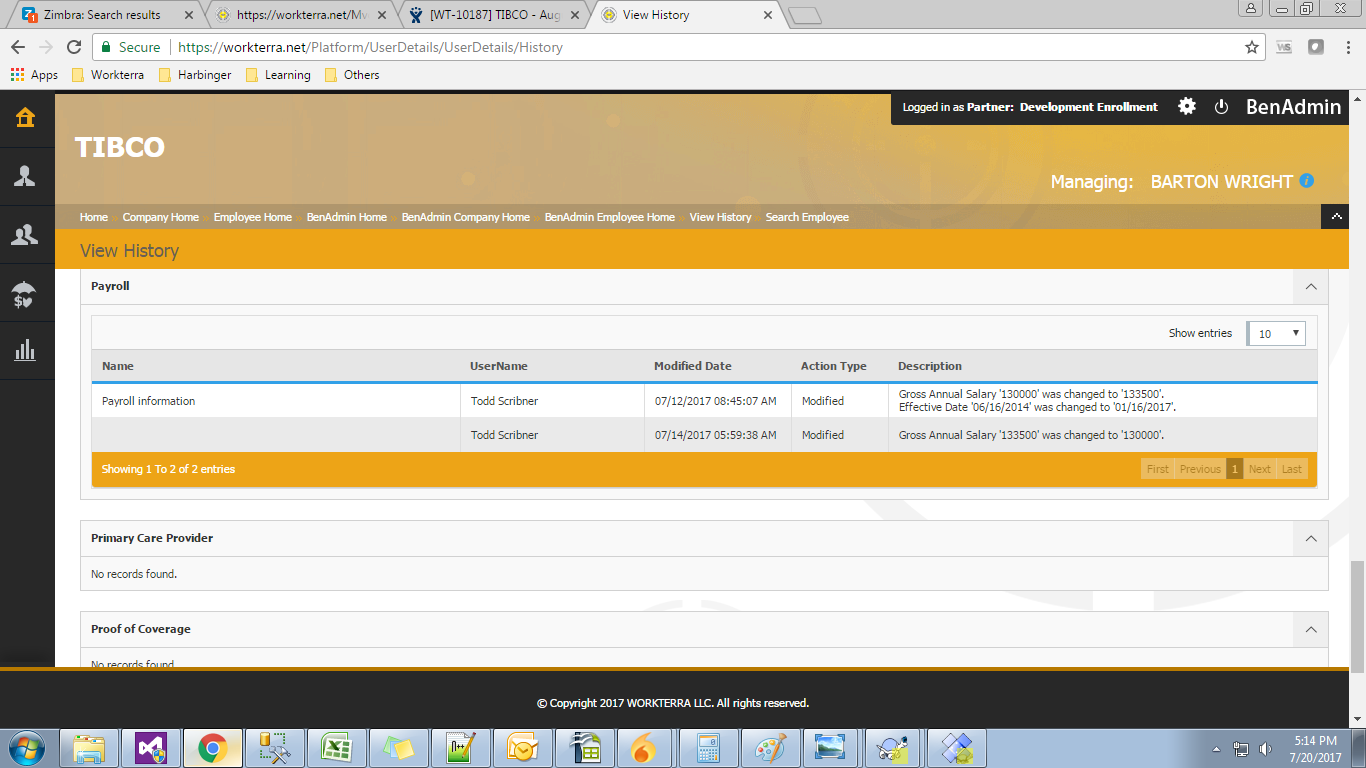Show hidden system tray icons
Image resolution: width=1366 pixels, height=768 pixels.
tap(1217, 748)
